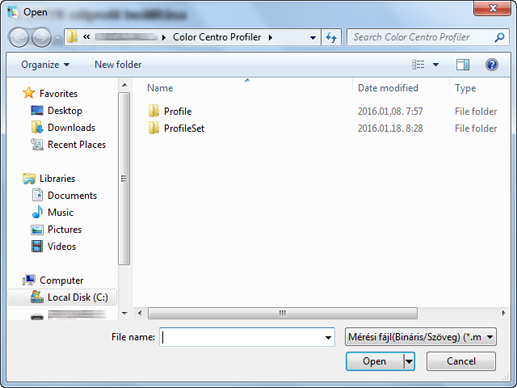Screen dimensions: 517x388
Task: Click the Color Centro Profiler breadcrumb
Action: pos(217,37)
